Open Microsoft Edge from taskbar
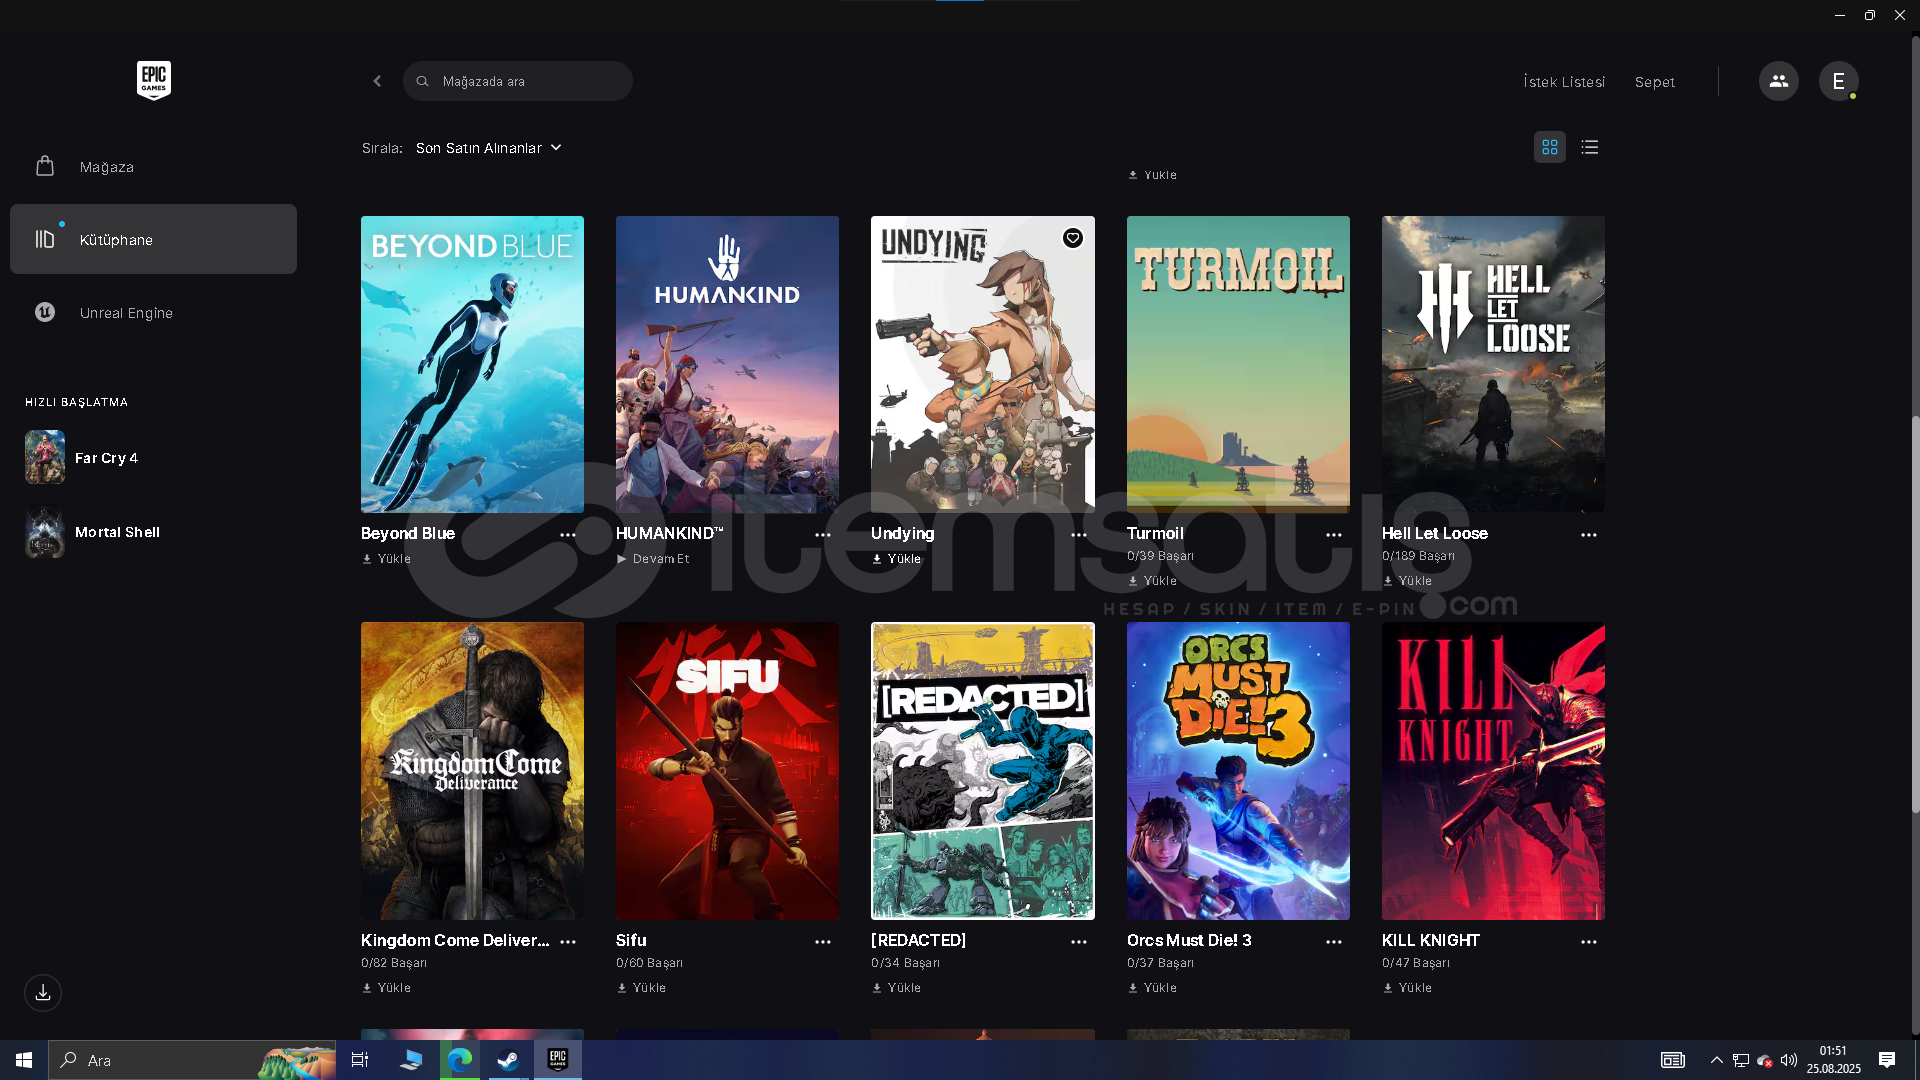Image resolution: width=1920 pixels, height=1080 pixels. pyautogui.click(x=460, y=1060)
